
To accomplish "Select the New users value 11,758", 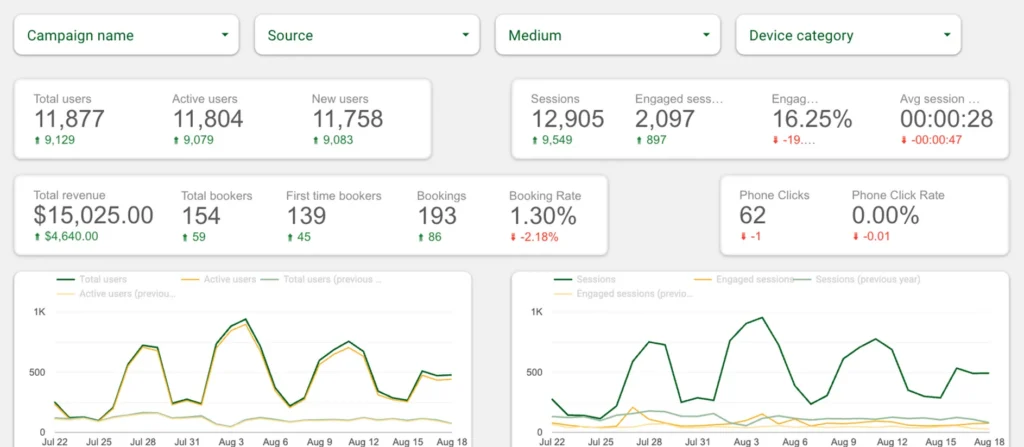I will click(347, 119).
